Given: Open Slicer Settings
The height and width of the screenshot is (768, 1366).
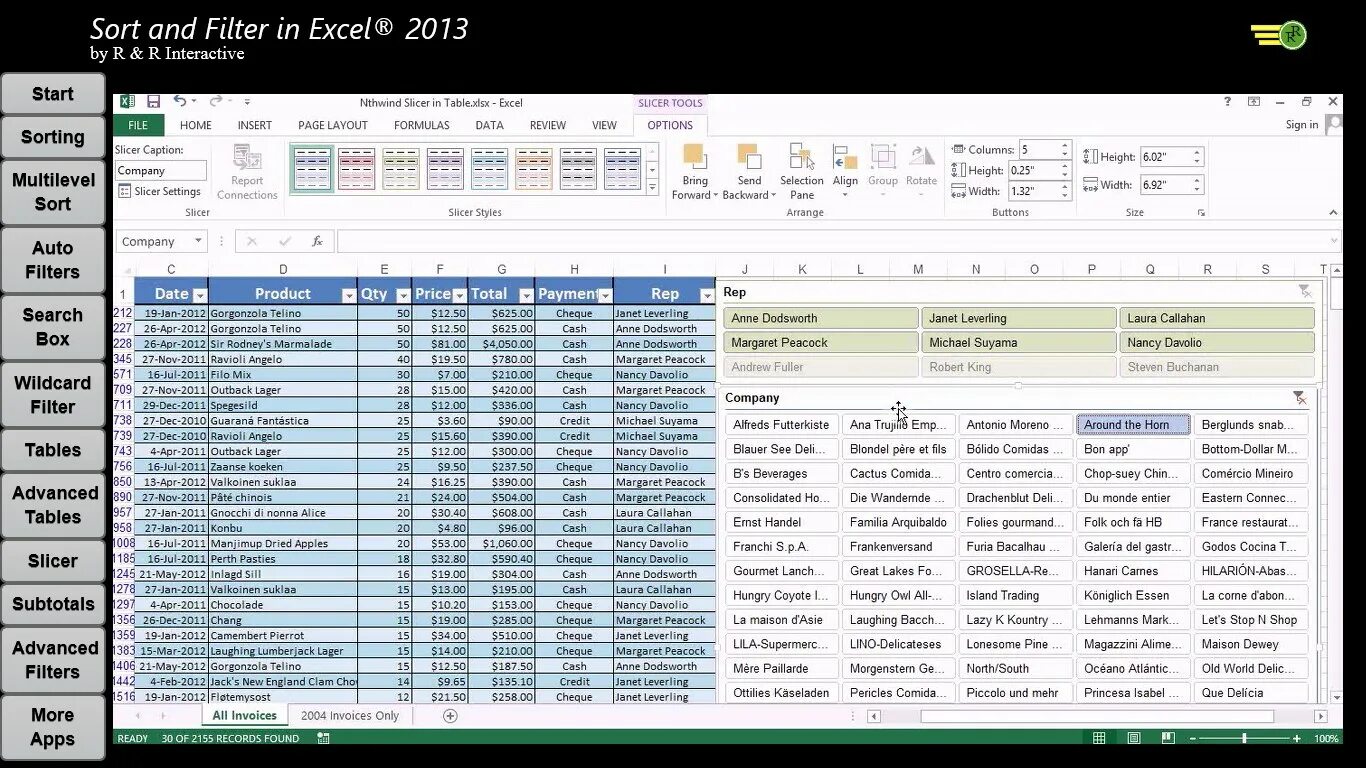Looking at the screenshot, I should point(159,191).
